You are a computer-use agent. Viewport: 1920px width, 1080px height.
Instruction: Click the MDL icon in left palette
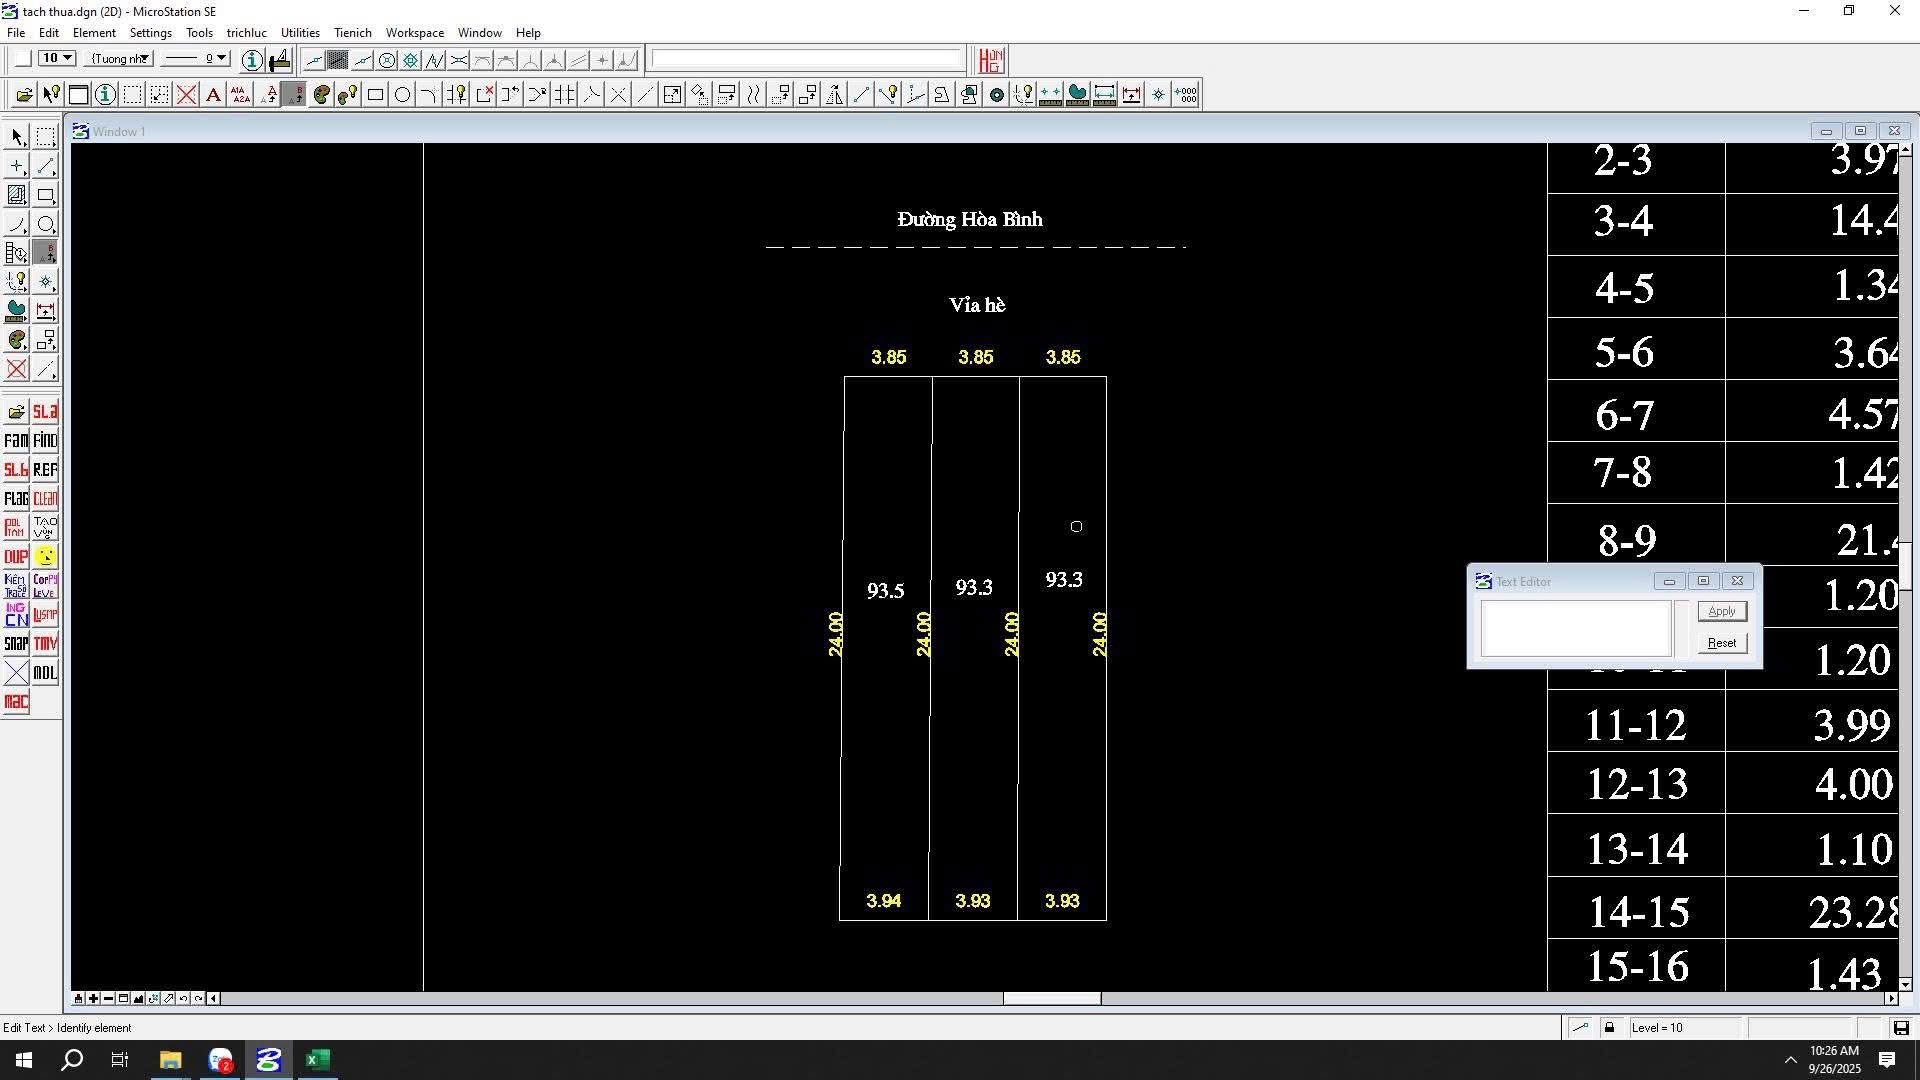coord(45,673)
